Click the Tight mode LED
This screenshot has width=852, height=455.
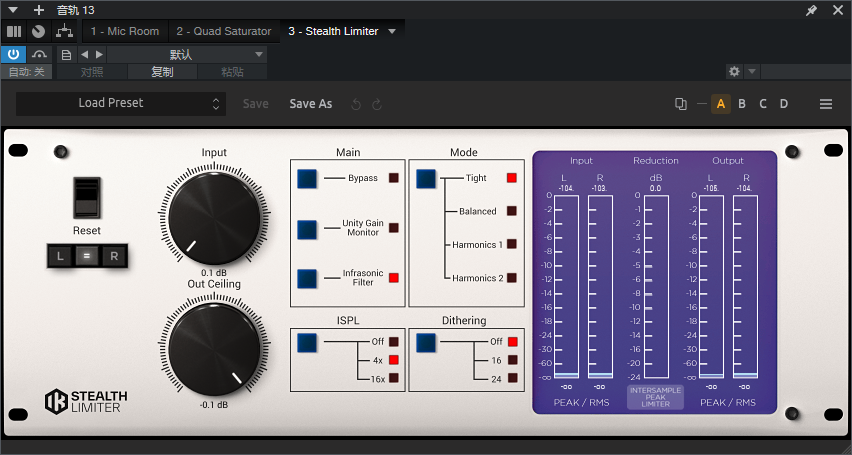pyautogui.click(x=512, y=178)
